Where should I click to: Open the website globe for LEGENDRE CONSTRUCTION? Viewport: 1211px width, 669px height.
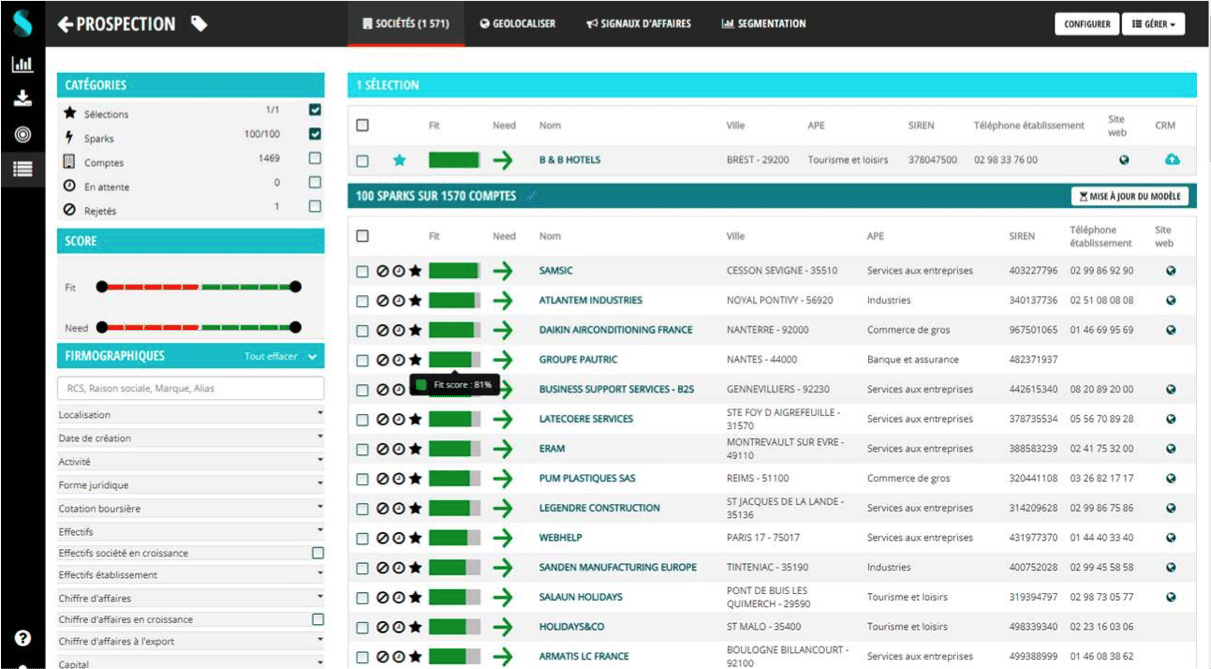click(x=1171, y=508)
